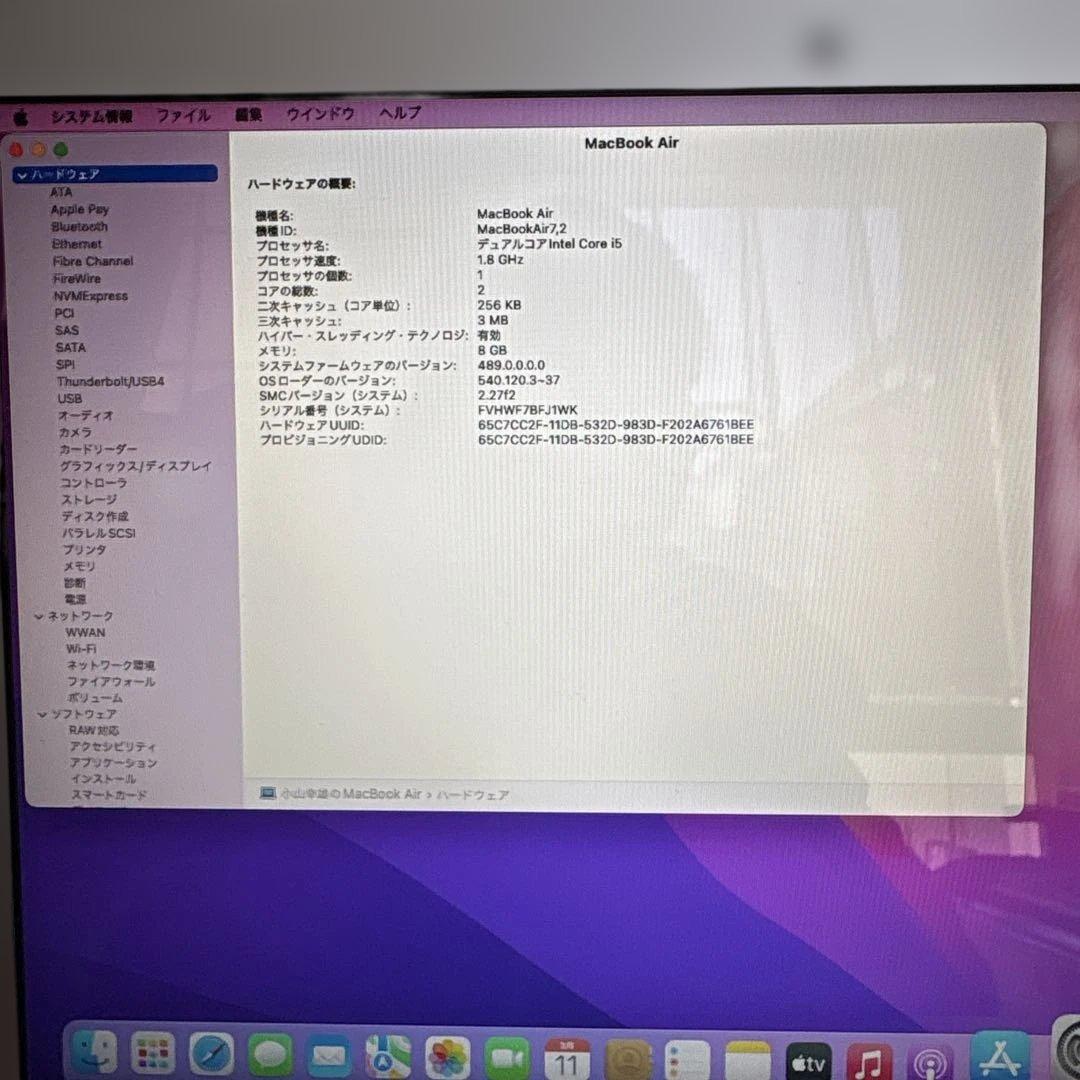
Task: Open Podcasts from the Dock
Action: coord(931,1063)
